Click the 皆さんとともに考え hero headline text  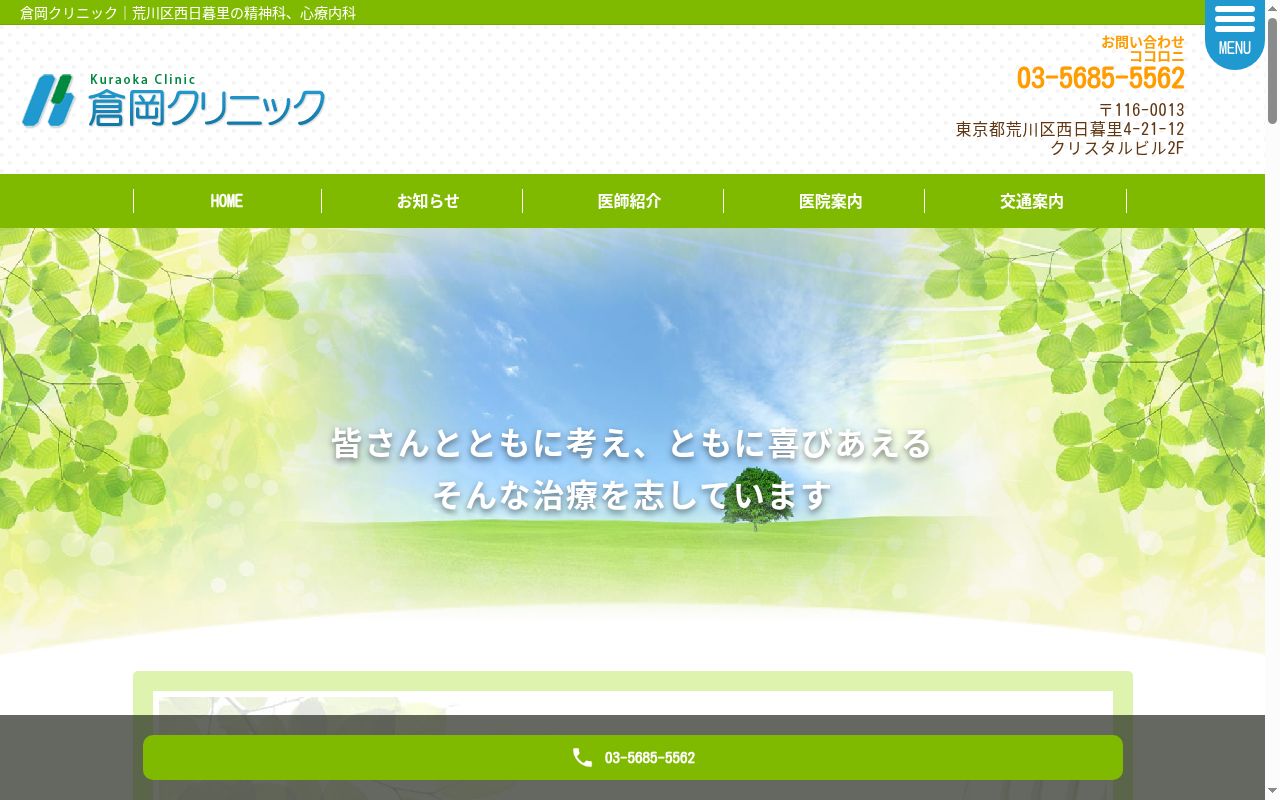tap(632, 443)
